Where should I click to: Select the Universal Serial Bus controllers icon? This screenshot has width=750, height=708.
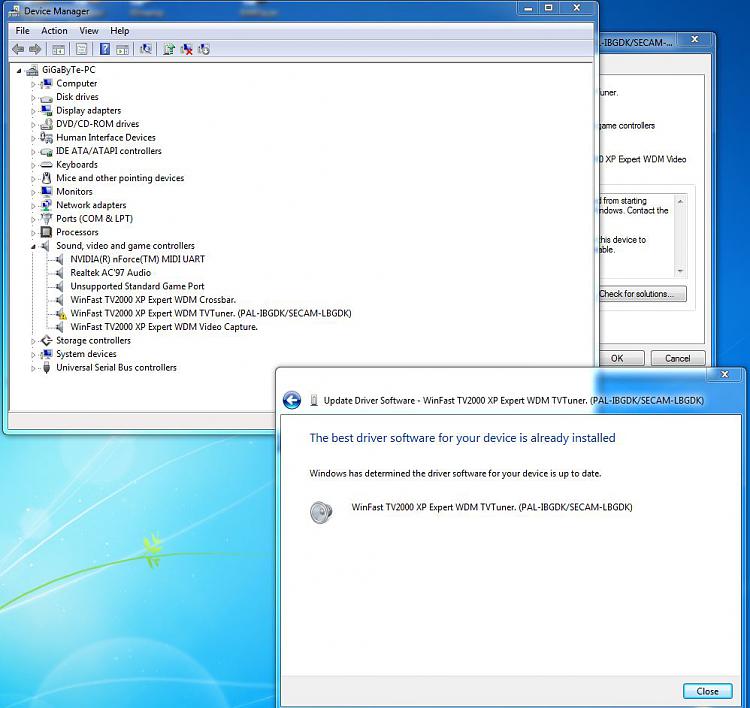pyautogui.click(x=46, y=367)
